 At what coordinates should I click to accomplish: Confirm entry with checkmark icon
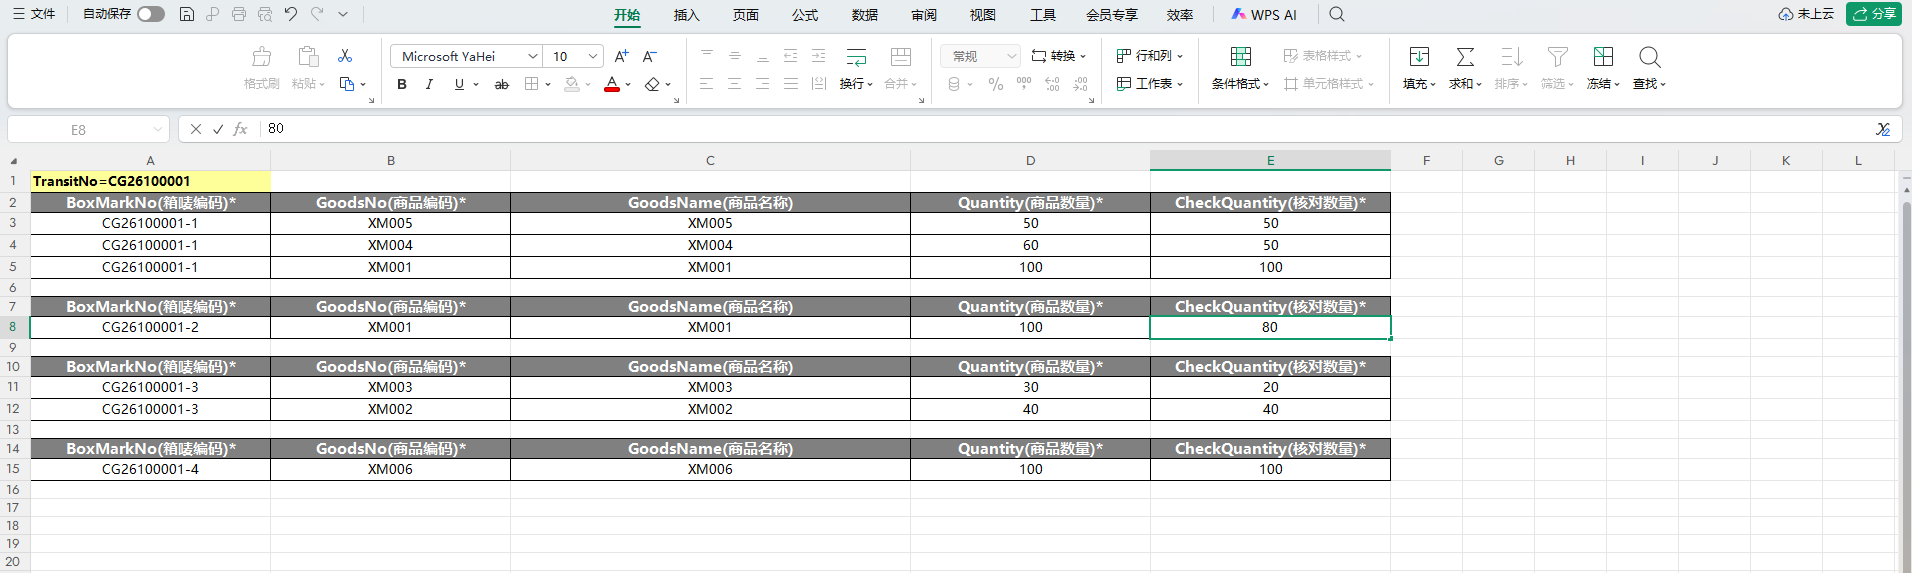point(218,129)
